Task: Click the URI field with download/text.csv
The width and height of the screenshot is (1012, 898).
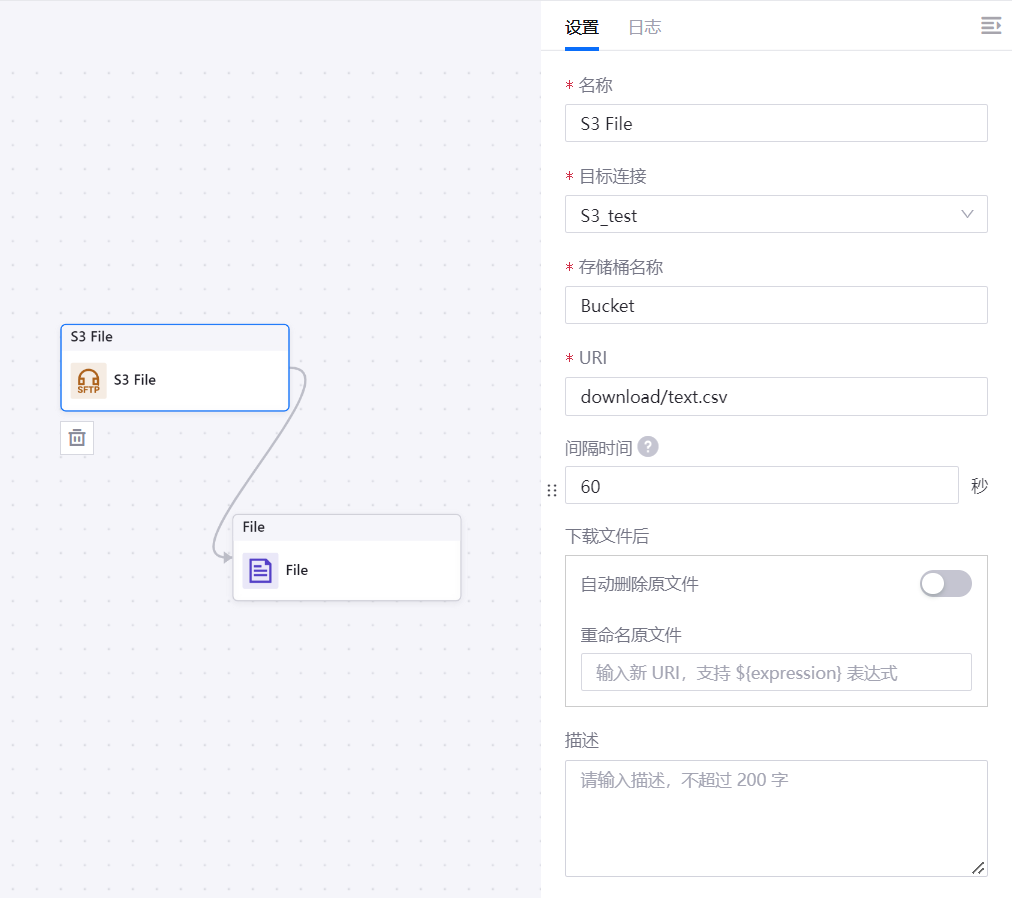Action: coord(775,397)
